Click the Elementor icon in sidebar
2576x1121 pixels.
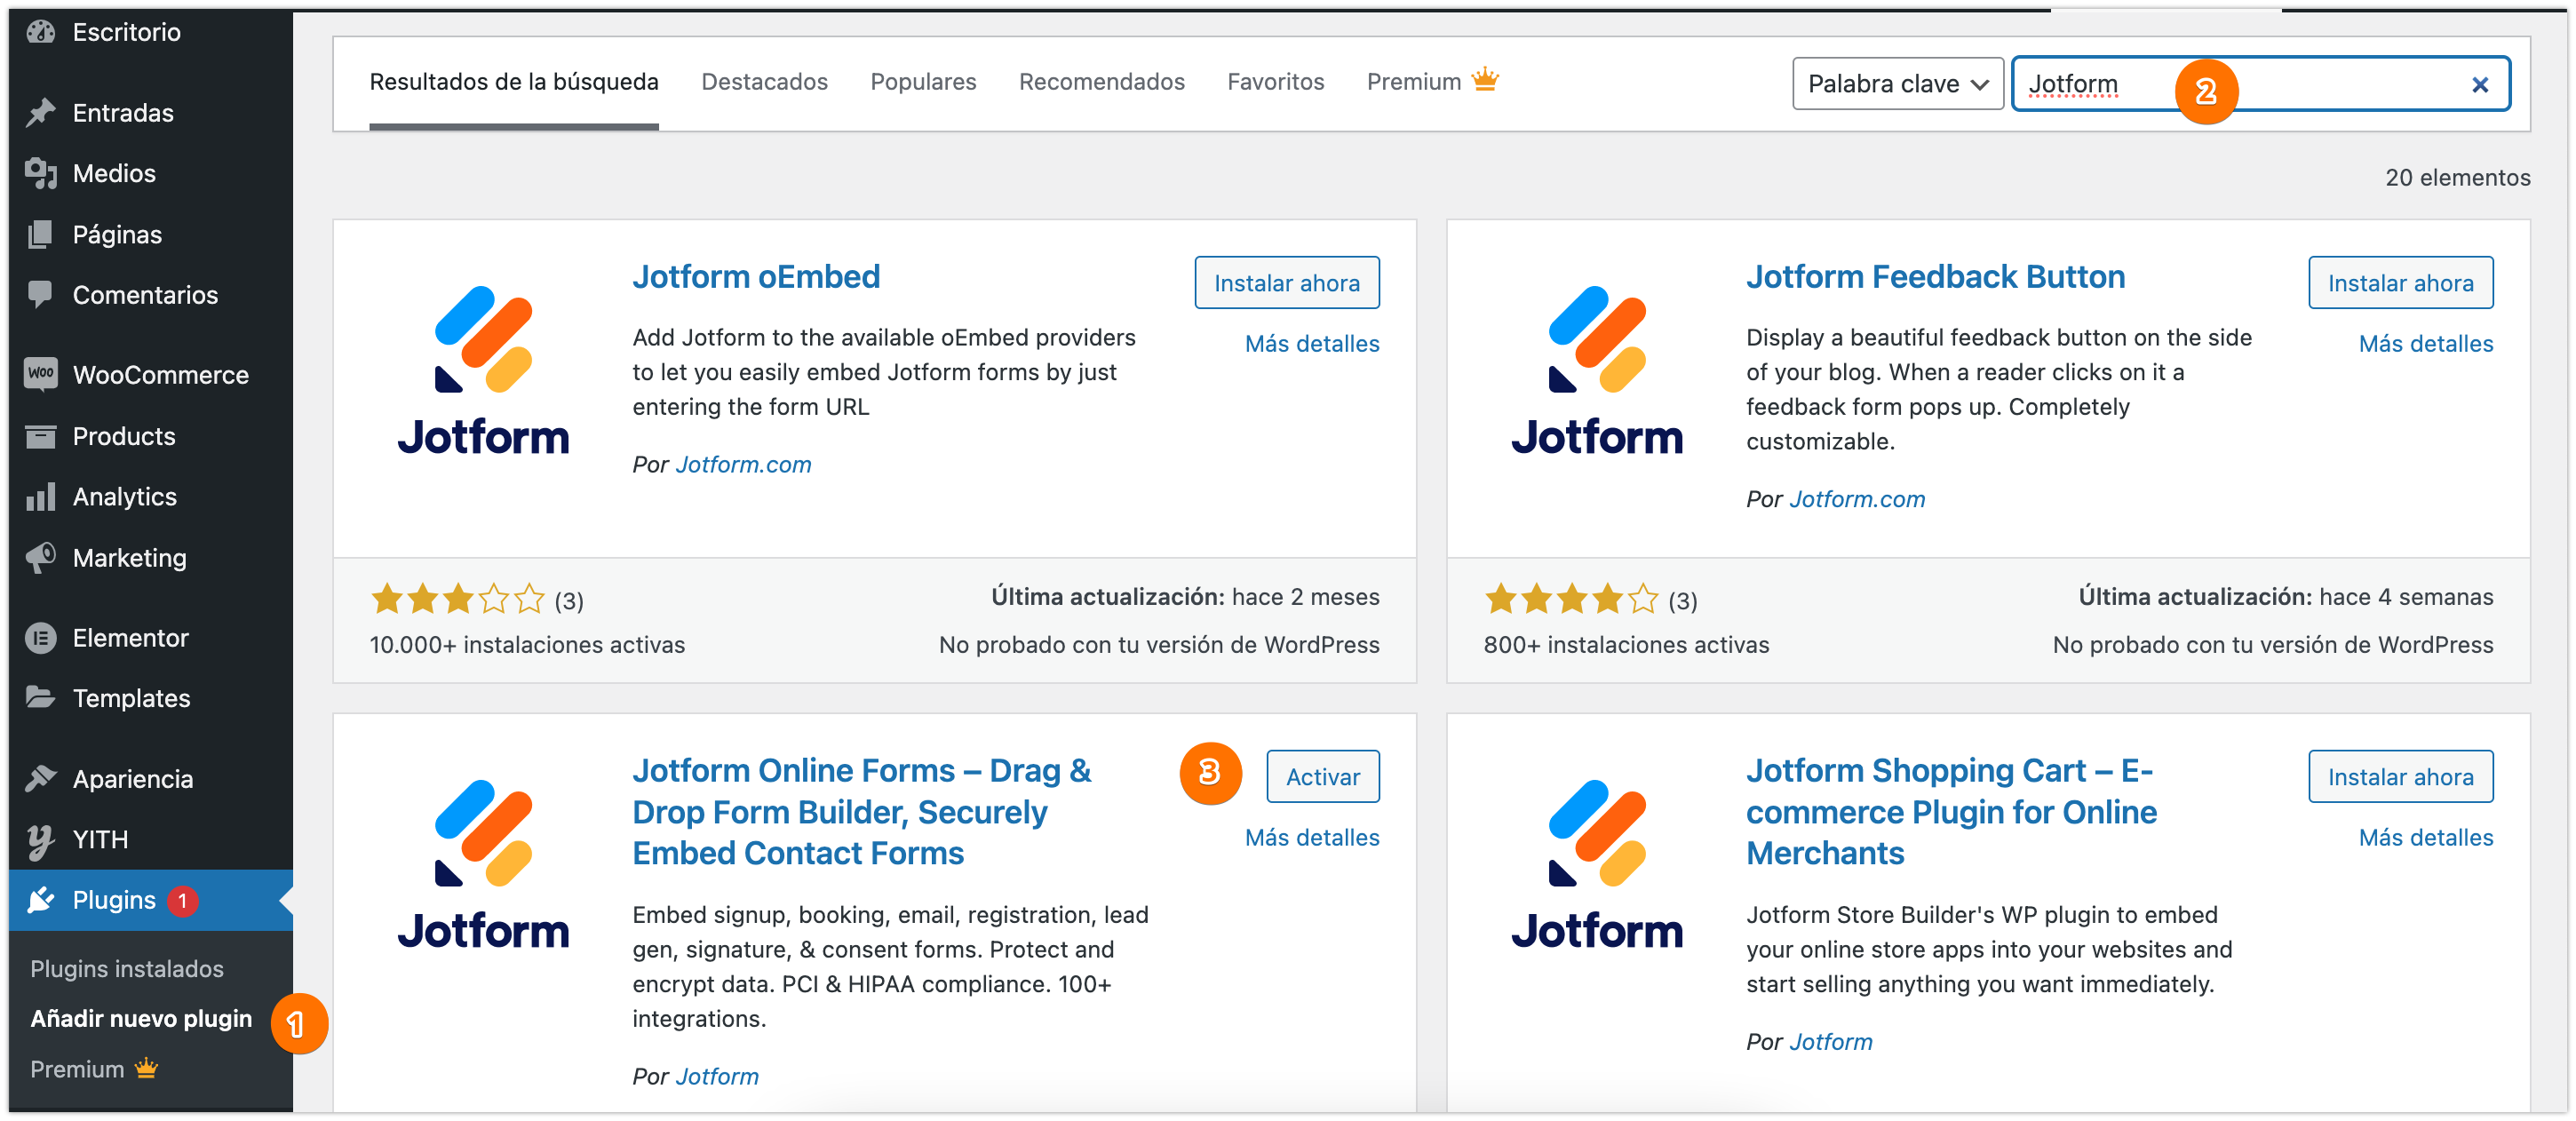(41, 638)
